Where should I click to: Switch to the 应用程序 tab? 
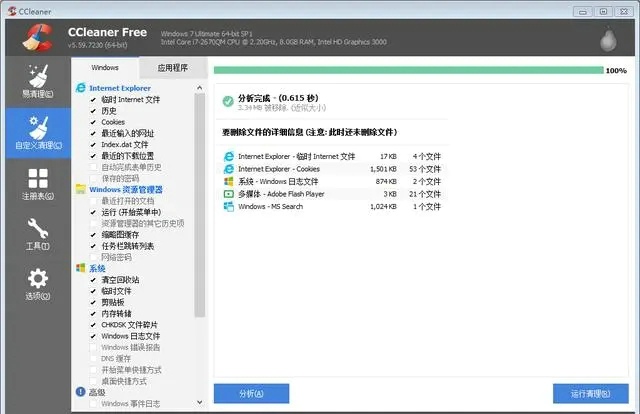[173, 68]
